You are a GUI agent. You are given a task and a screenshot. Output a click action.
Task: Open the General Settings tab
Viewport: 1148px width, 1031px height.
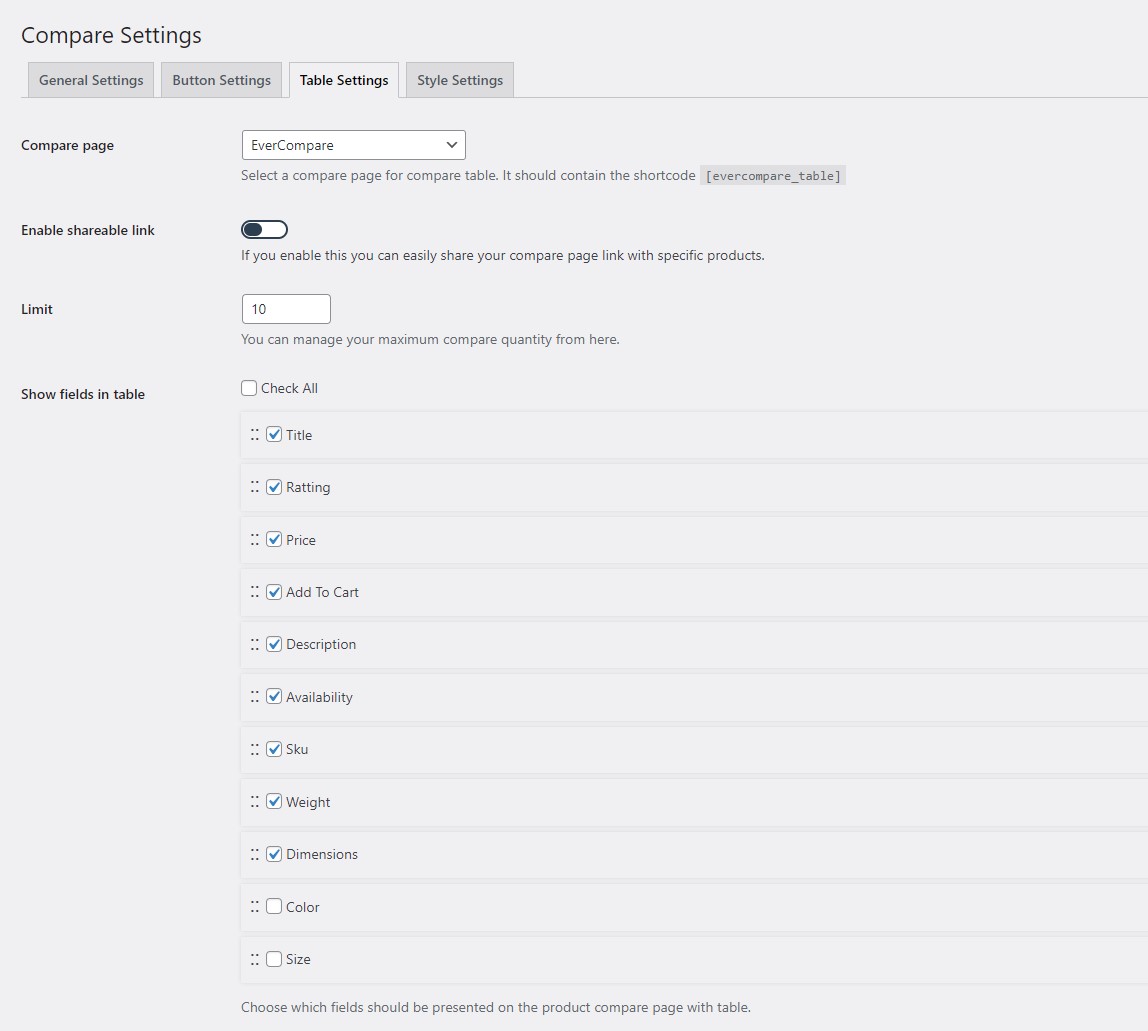tap(91, 80)
